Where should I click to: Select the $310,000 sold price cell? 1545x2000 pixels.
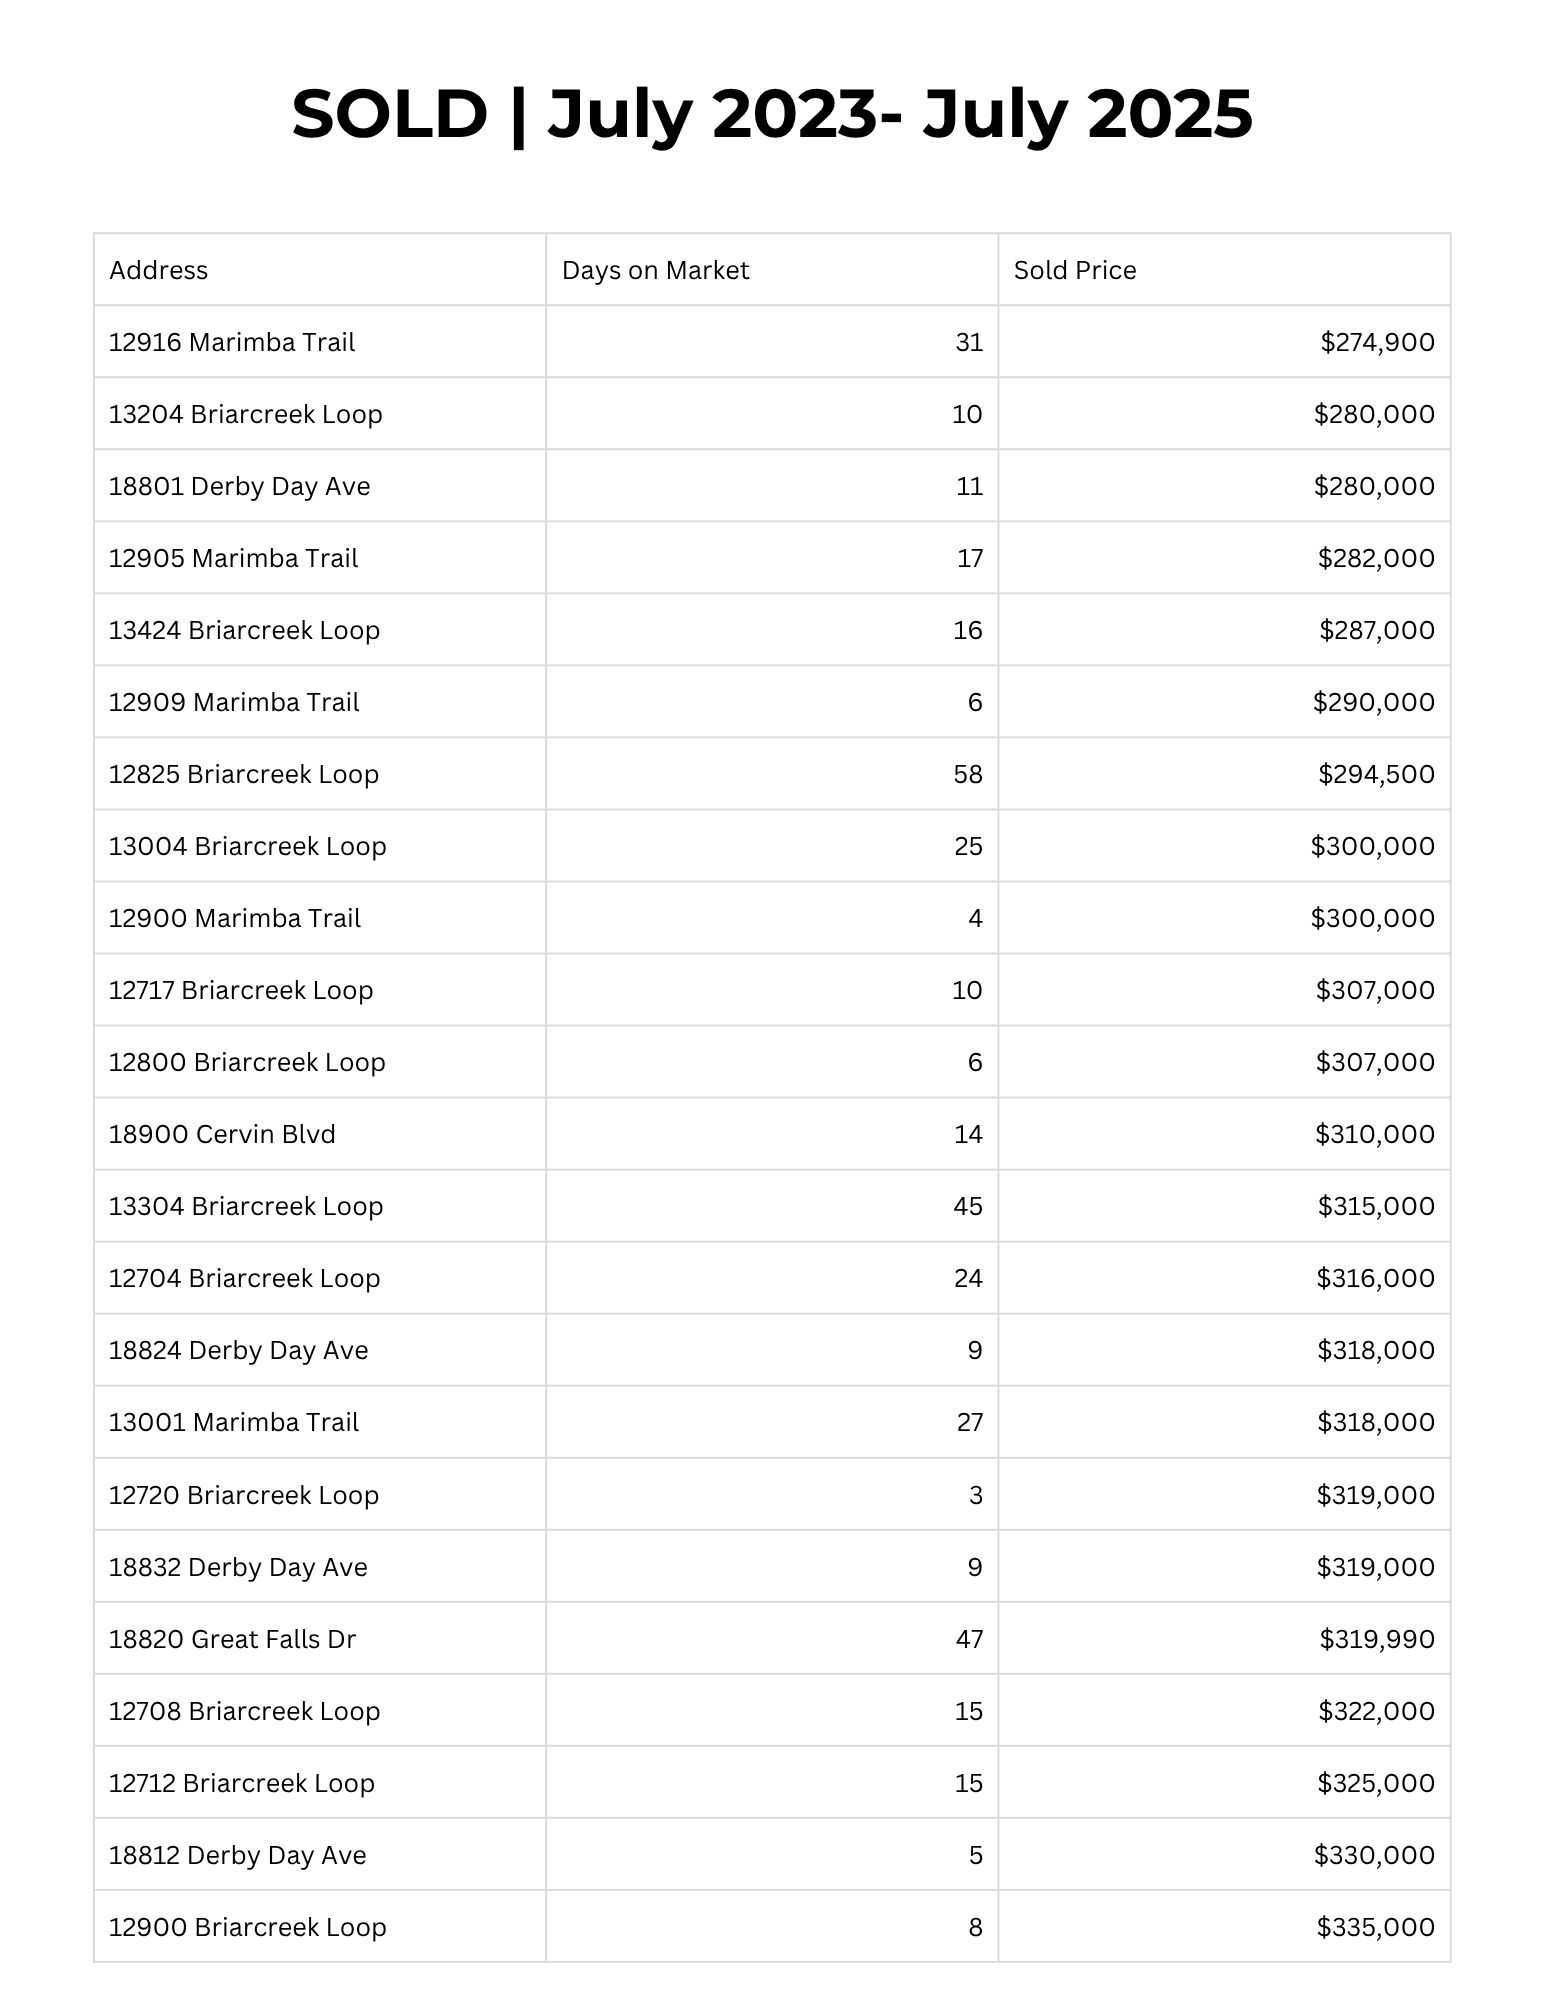[1375, 1134]
